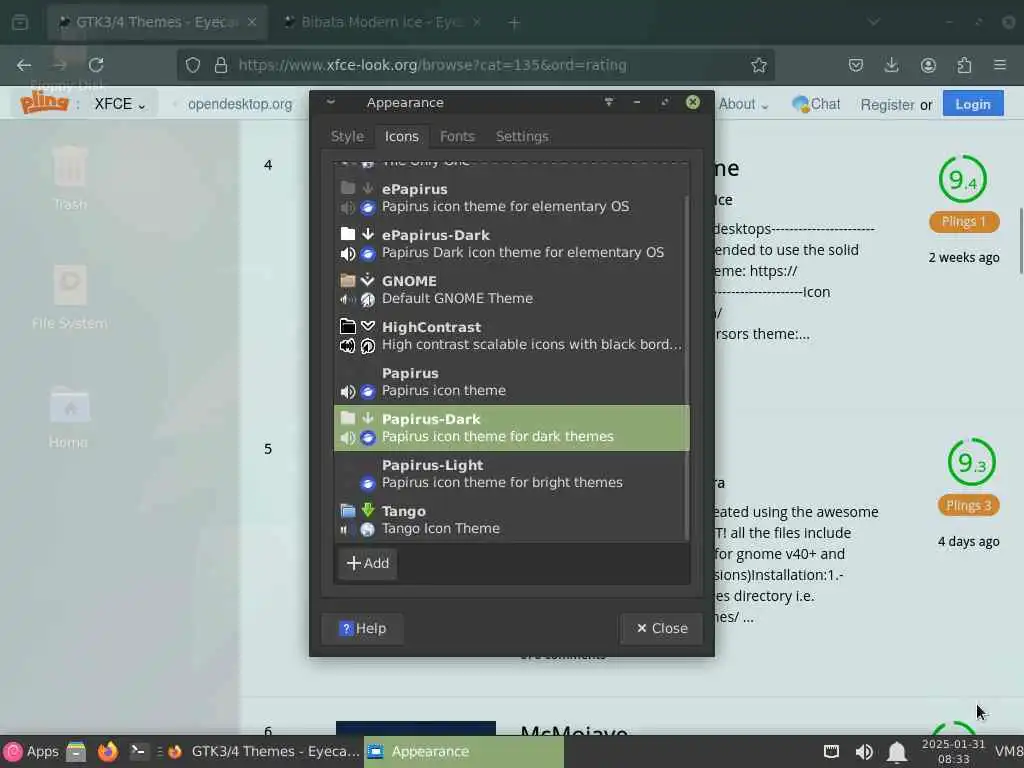The width and height of the screenshot is (1024, 768).
Task: Expand the XFCE site dropdown
Action: [120, 104]
